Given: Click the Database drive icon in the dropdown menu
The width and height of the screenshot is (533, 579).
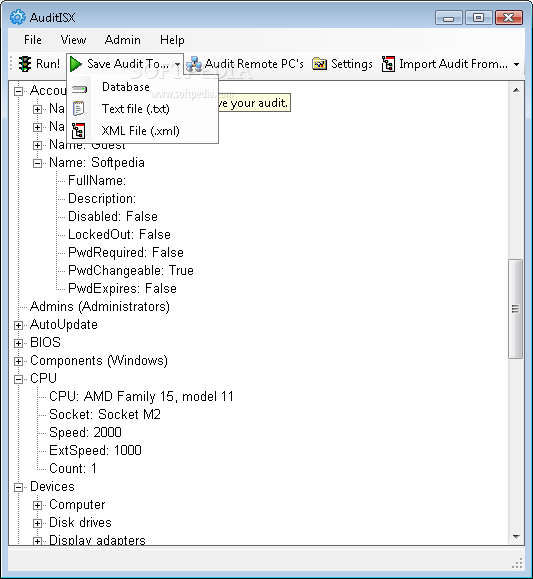Looking at the screenshot, I should point(79,89).
